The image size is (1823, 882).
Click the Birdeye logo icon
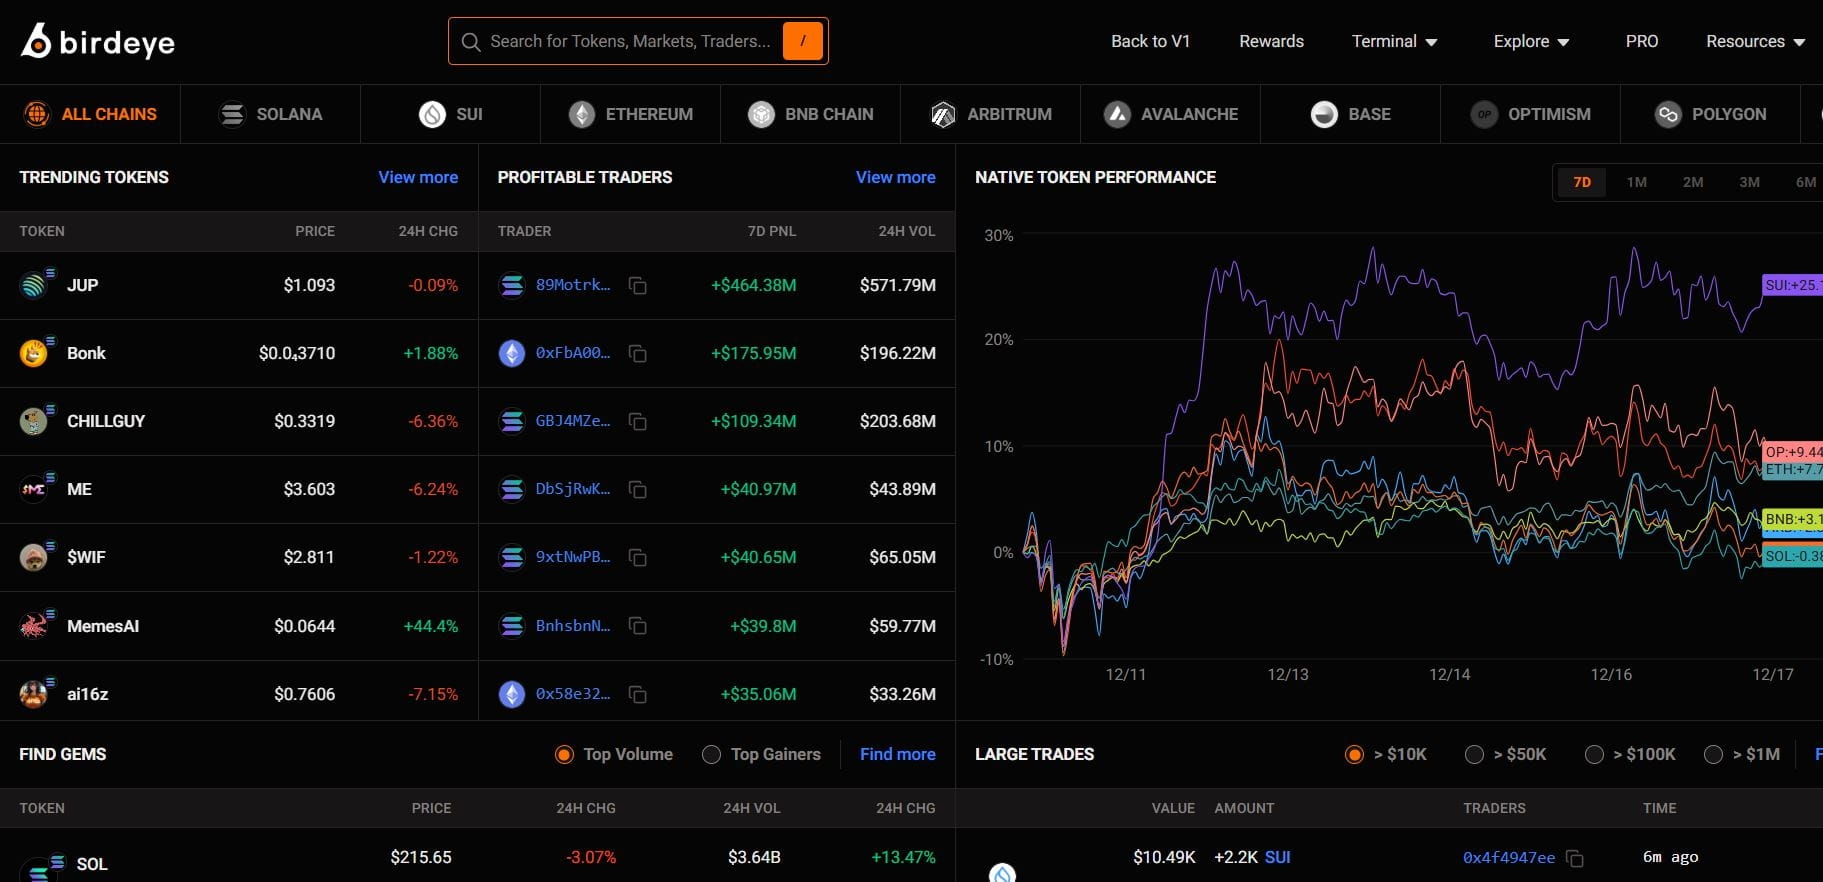click(x=36, y=41)
